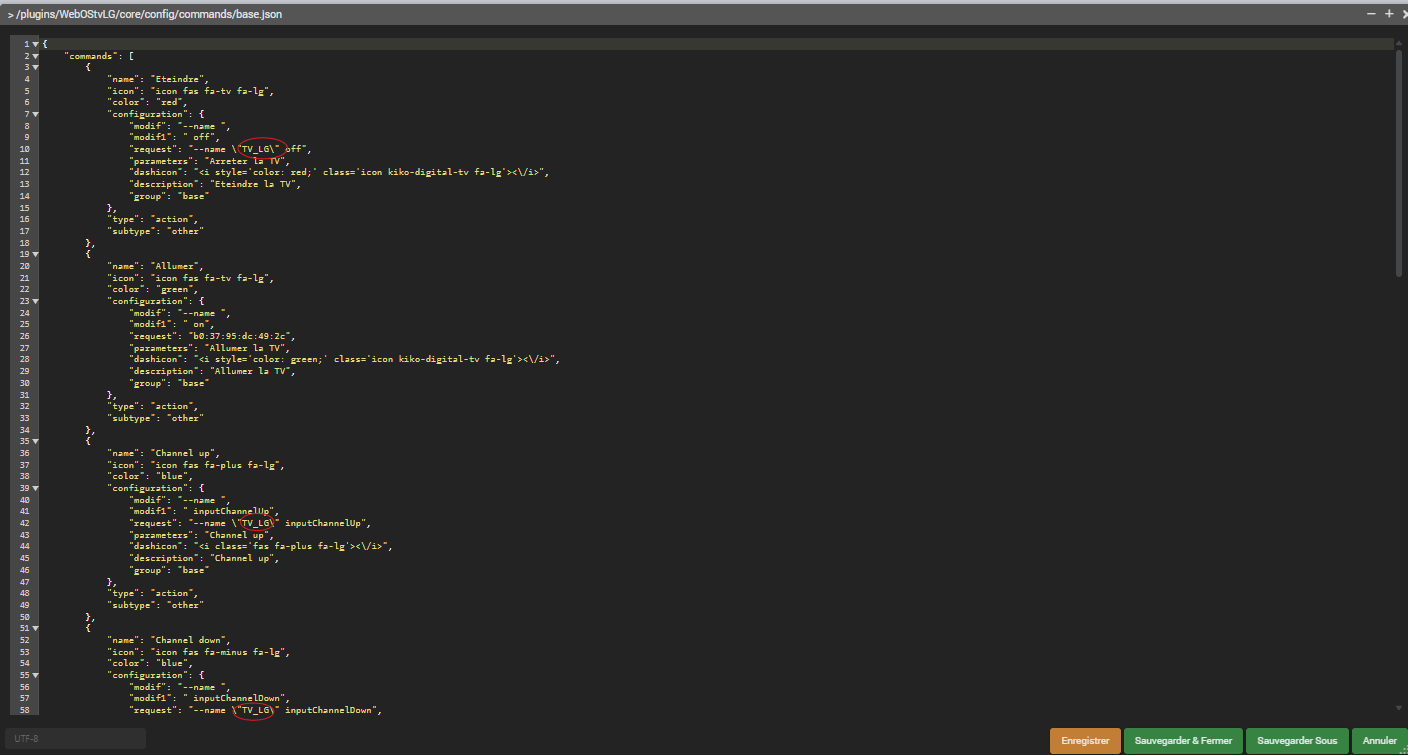1408x755 pixels.
Task: Click the dashicon line with fas fa-plus
Action: [261, 546]
